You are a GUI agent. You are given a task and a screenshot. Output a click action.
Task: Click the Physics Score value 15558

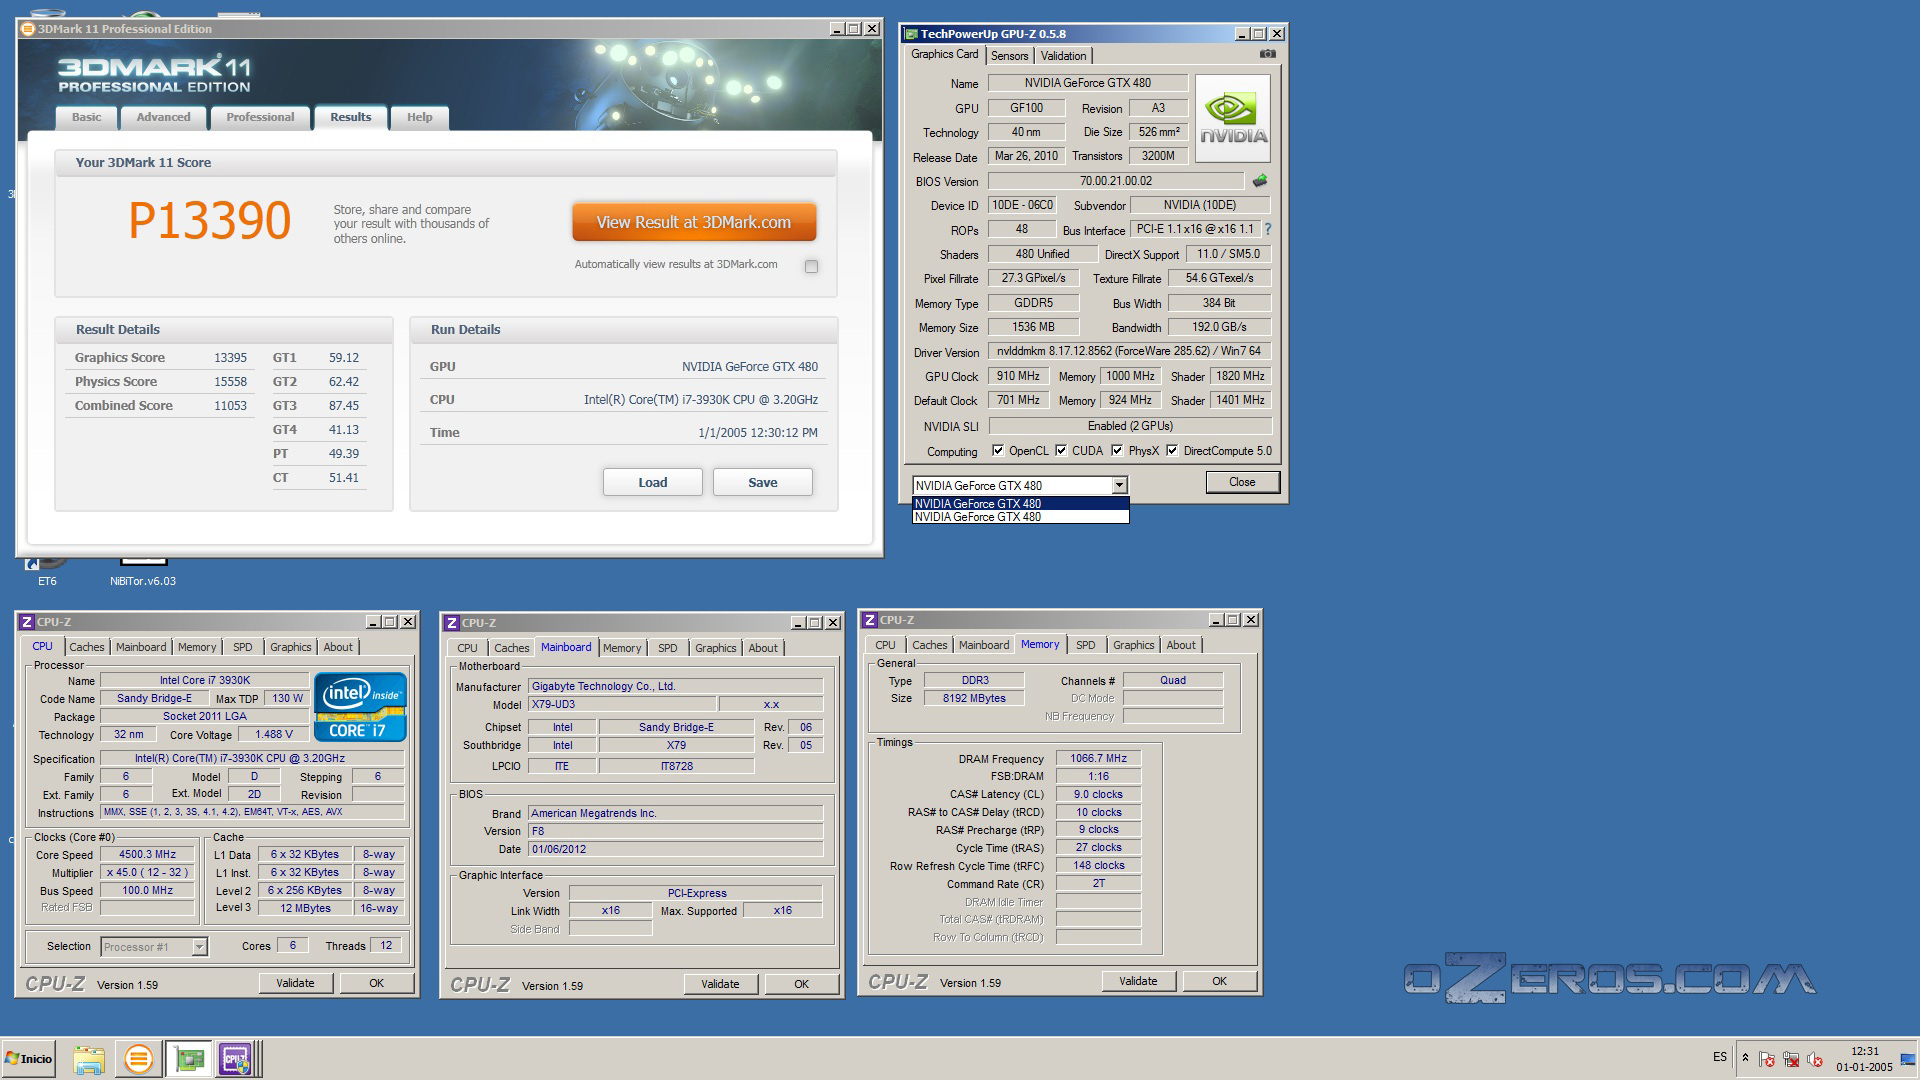pos(230,382)
